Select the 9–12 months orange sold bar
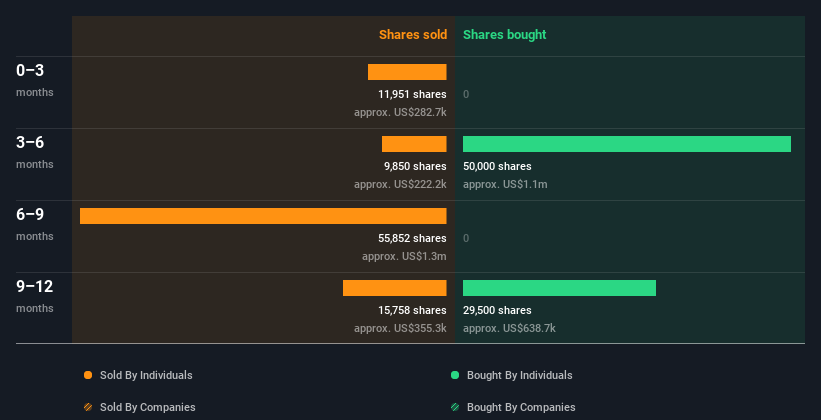The image size is (821, 420). 395,288
